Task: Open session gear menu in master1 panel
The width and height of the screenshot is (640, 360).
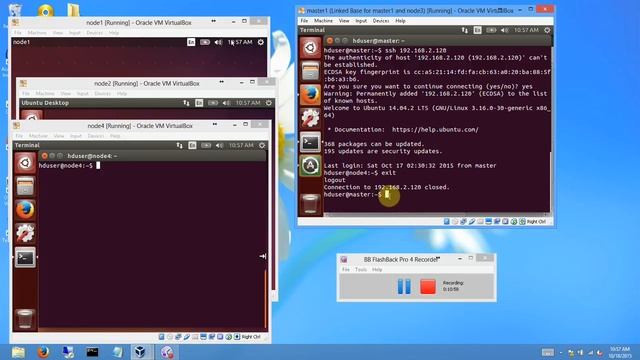Action: (547, 30)
